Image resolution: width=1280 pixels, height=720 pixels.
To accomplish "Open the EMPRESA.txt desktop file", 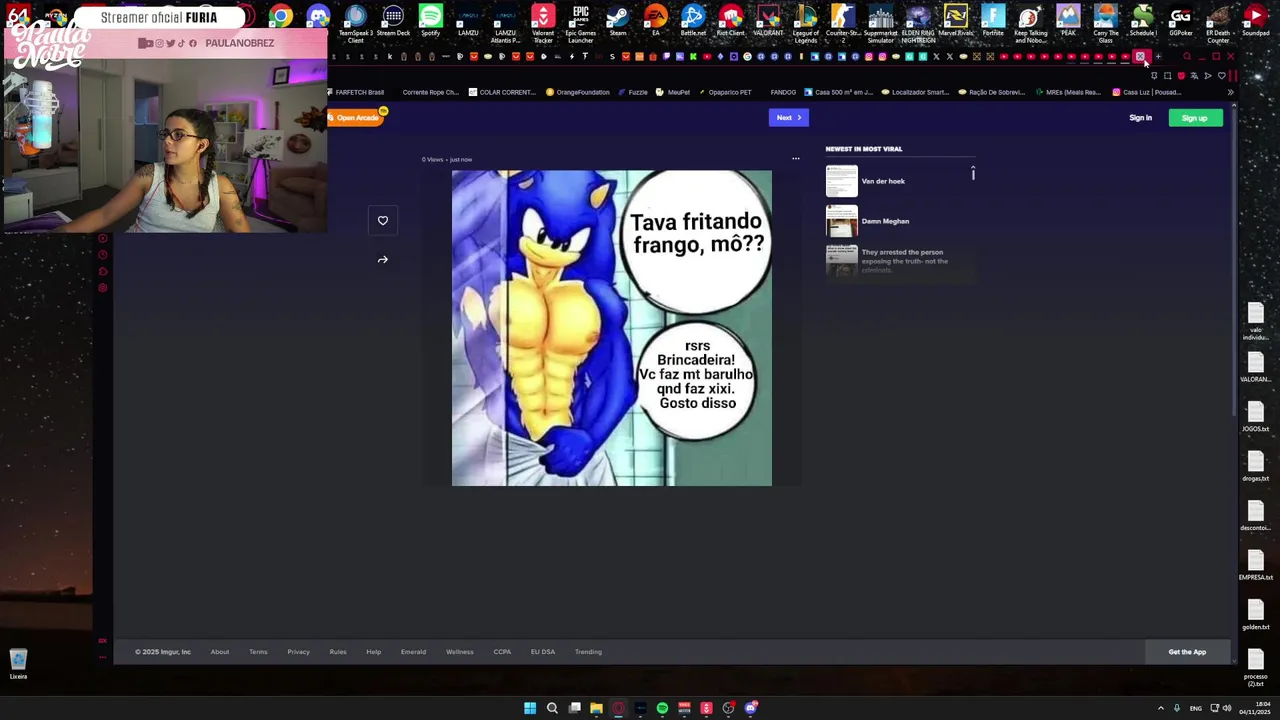I will pos(1255,563).
